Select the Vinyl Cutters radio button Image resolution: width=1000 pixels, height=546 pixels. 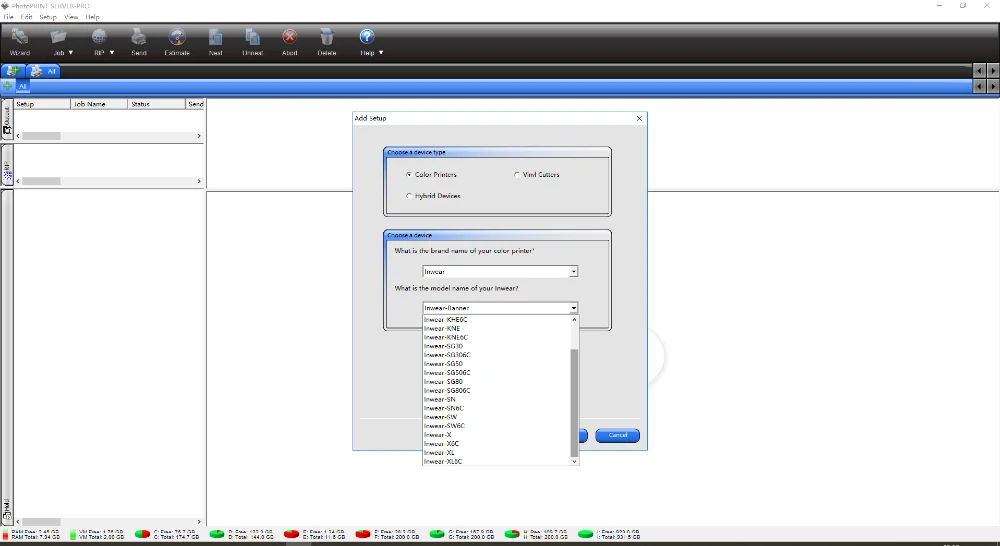click(x=517, y=175)
